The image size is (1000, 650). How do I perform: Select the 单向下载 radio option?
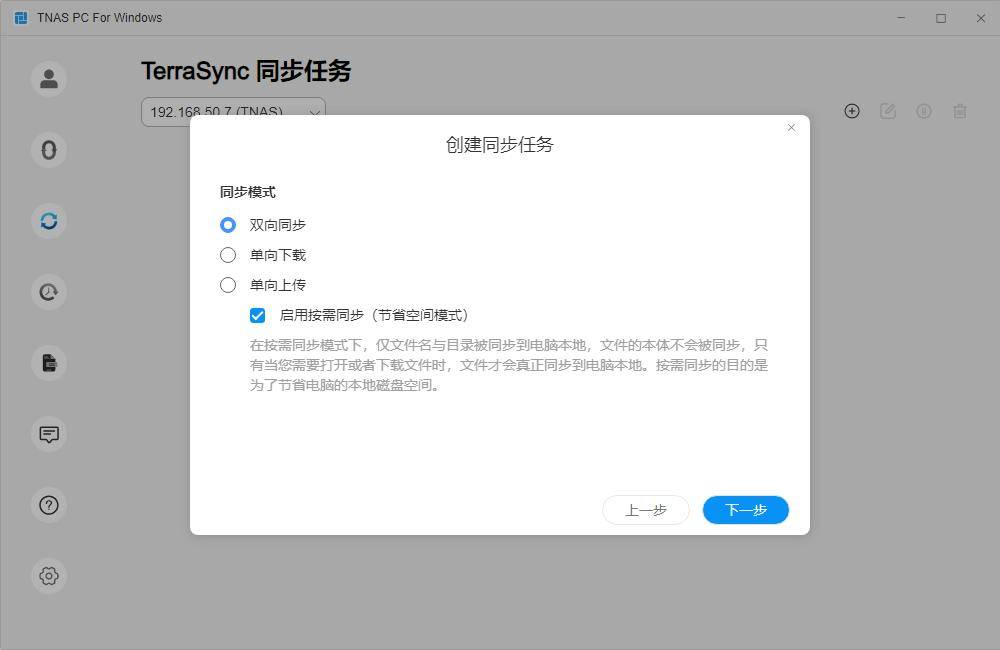point(228,255)
